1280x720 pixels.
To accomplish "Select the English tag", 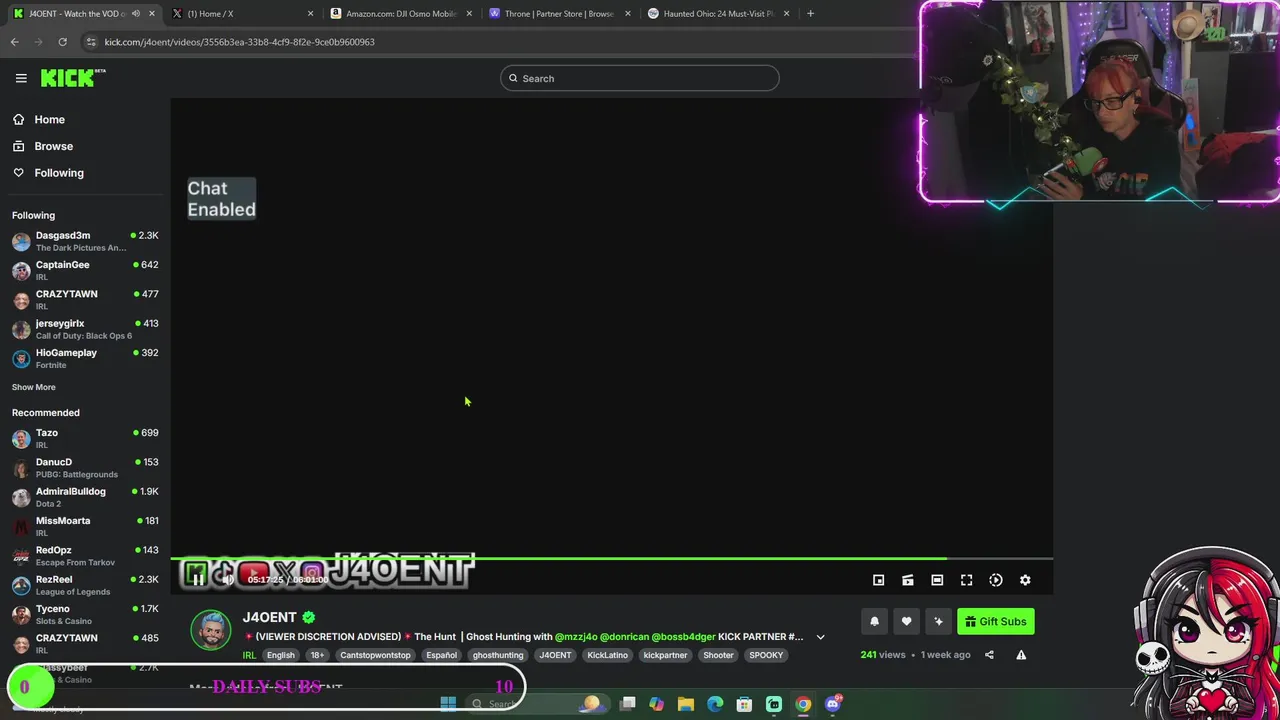I will pyautogui.click(x=281, y=655).
